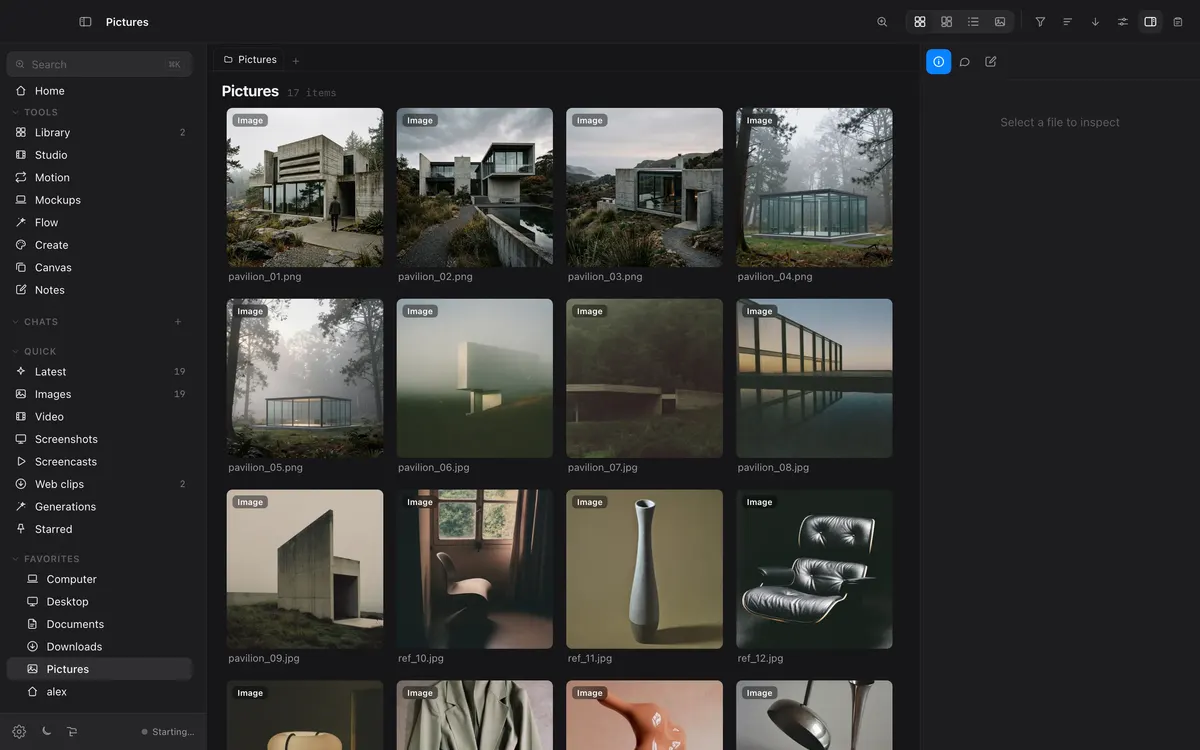Open the view settings sliders icon
The image size is (1200, 750).
pos(1123,22)
